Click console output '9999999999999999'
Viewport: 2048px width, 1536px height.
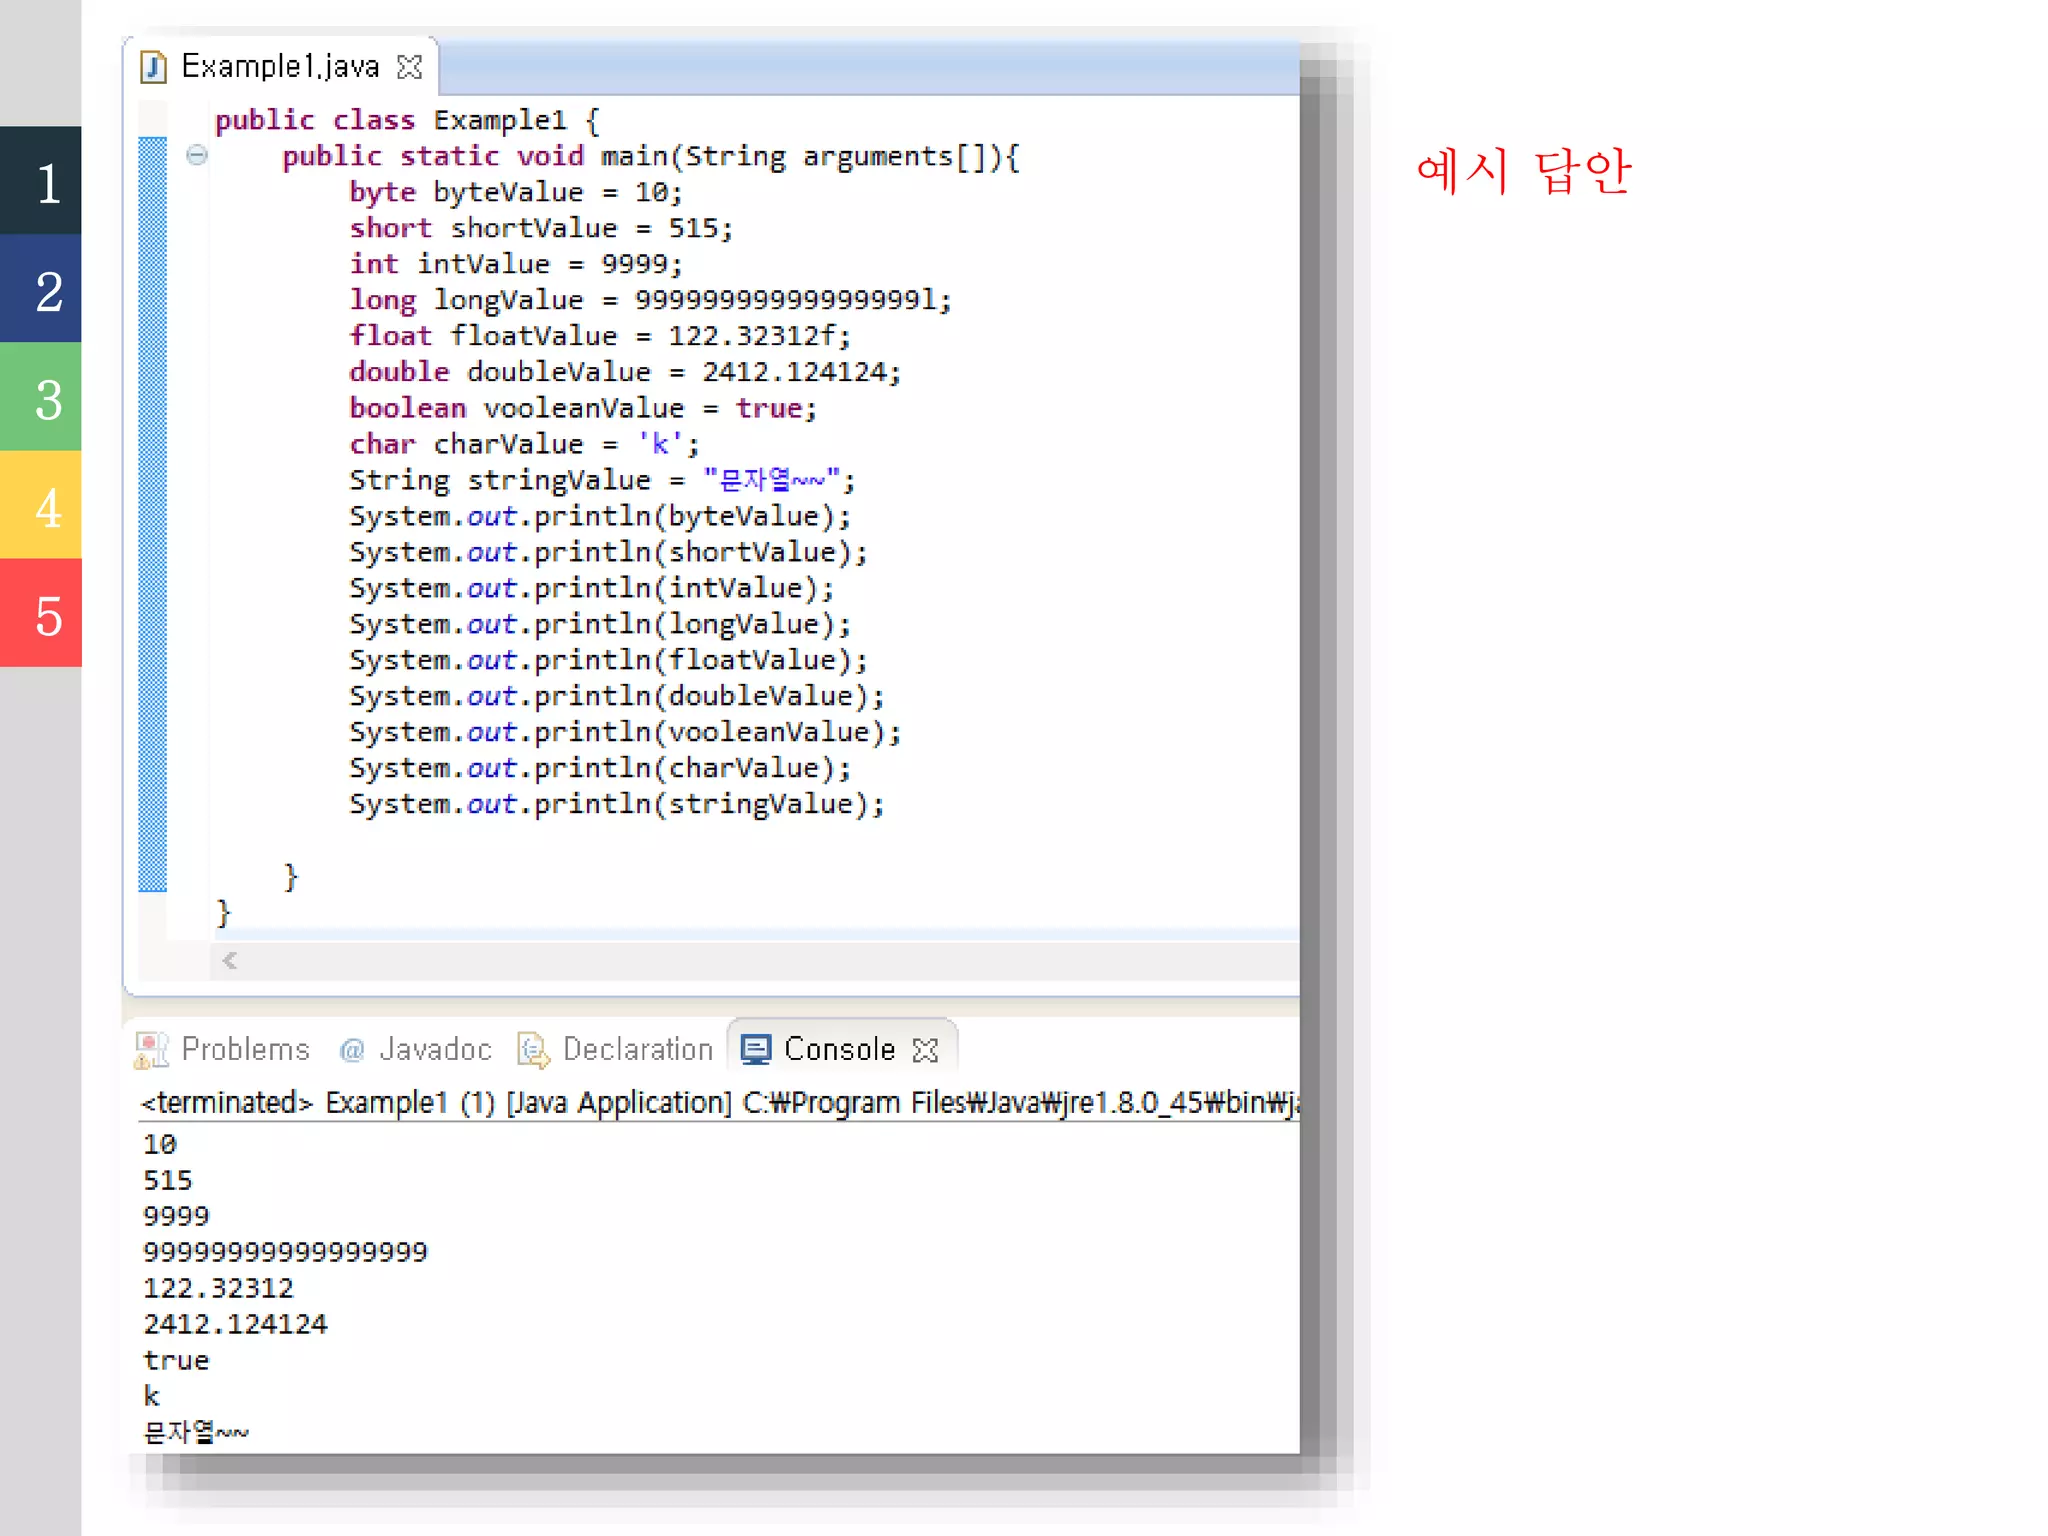tap(285, 1252)
